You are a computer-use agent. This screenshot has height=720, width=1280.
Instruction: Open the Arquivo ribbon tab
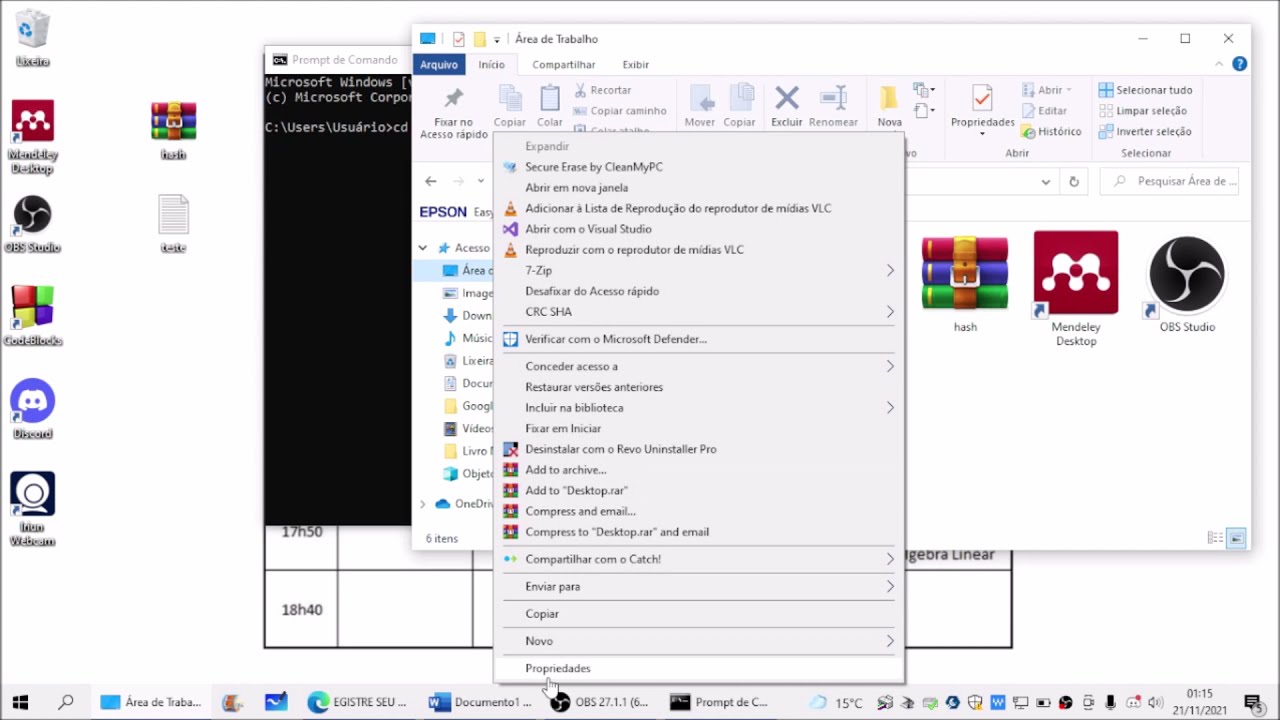[438, 64]
